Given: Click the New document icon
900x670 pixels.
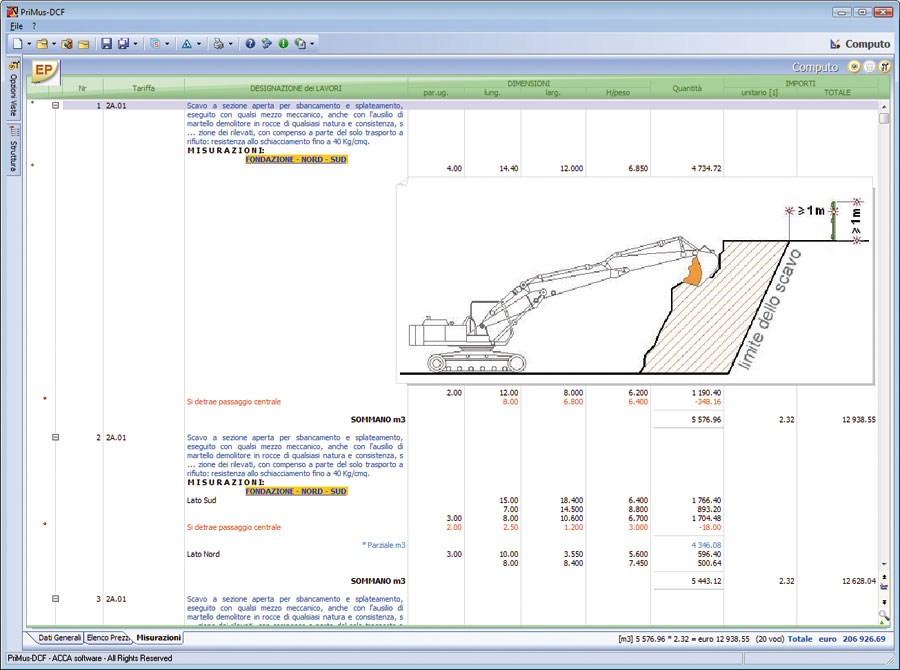Looking at the screenshot, I should [18, 44].
